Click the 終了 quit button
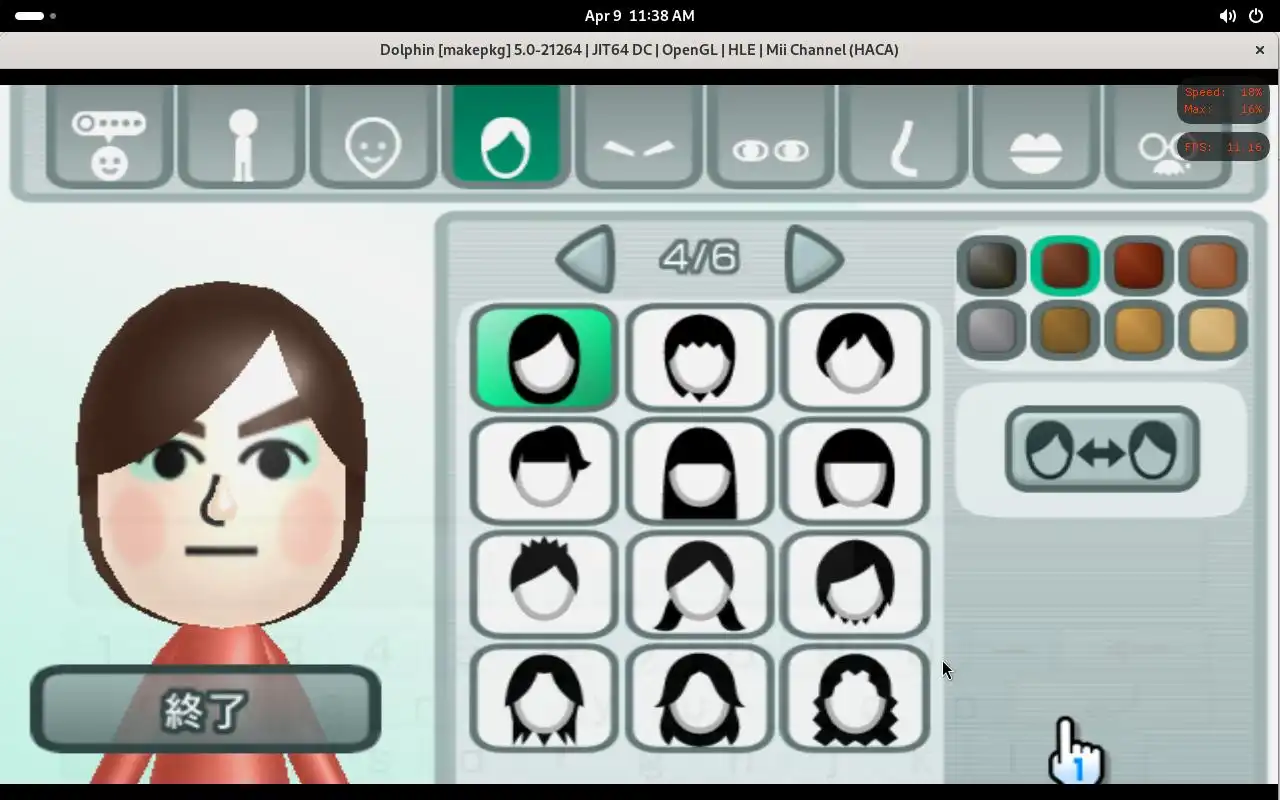Viewport: 1280px width, 800px height. coord(206,709)
